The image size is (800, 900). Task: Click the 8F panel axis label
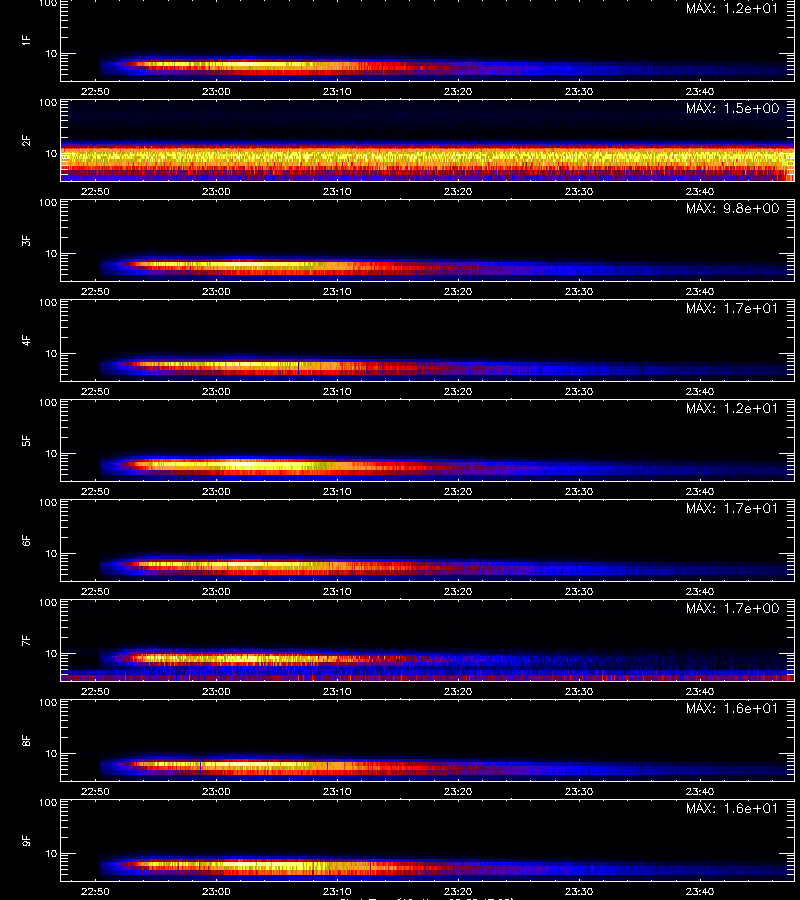pos(26,740)
